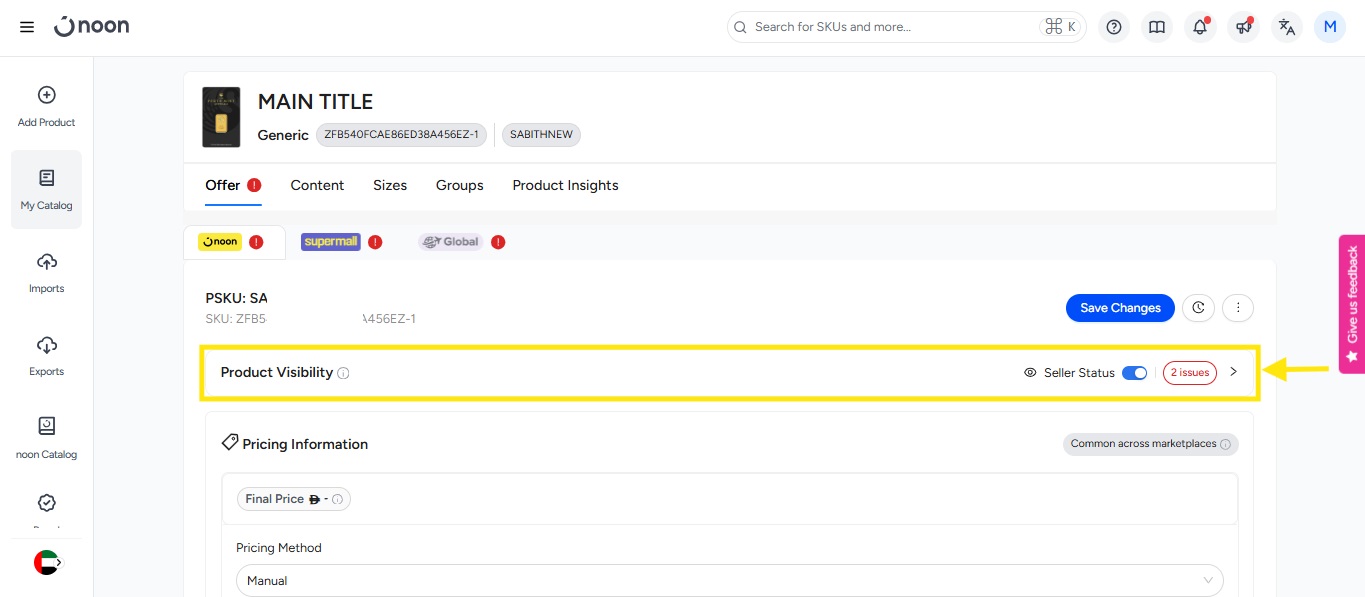Expand the Product Visibility section chevron
1365x597 pixels.
[1233, 372]
